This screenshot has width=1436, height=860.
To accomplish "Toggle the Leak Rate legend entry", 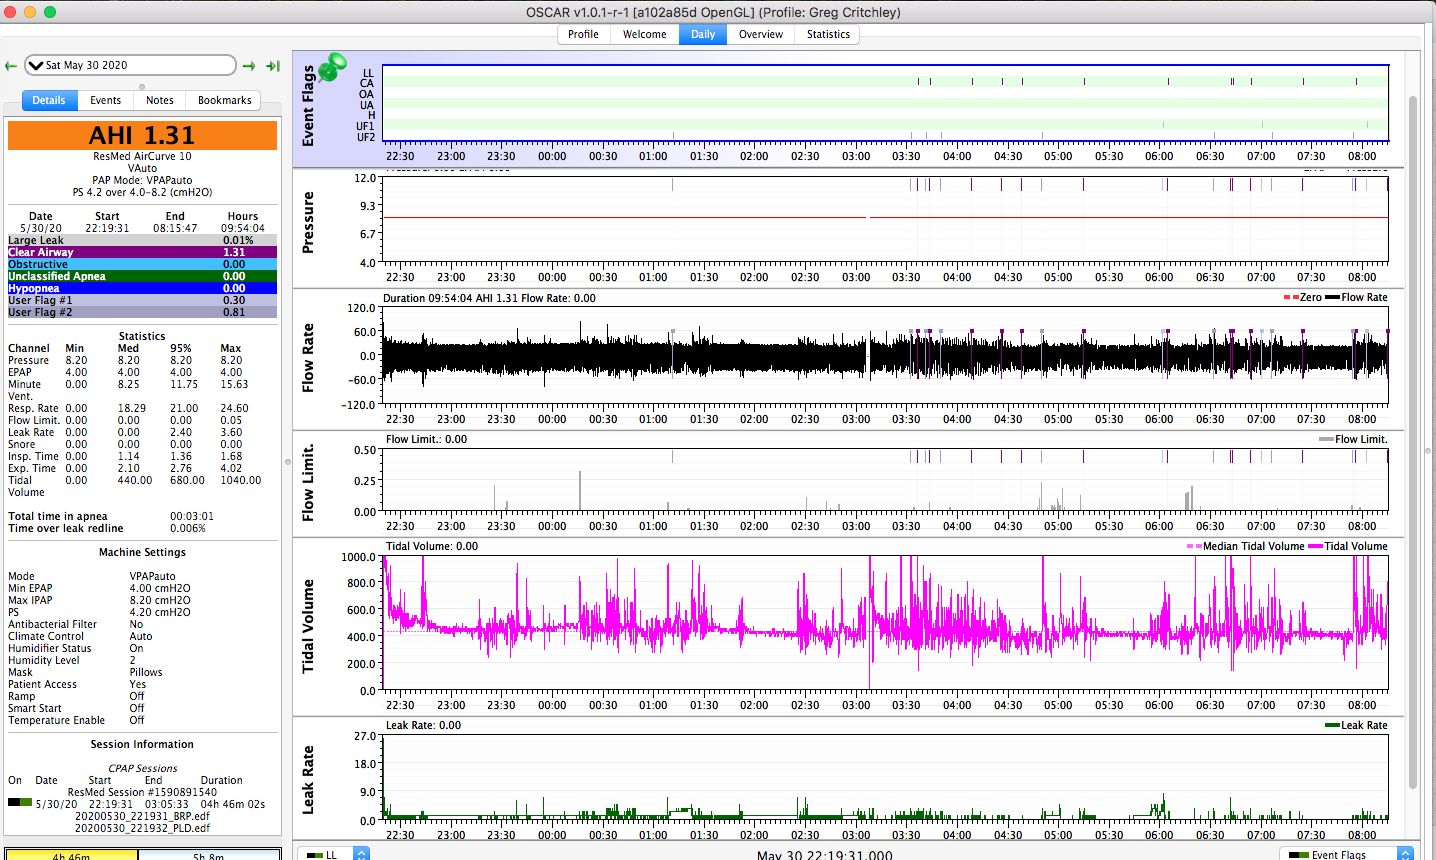I will point(1356,725).
